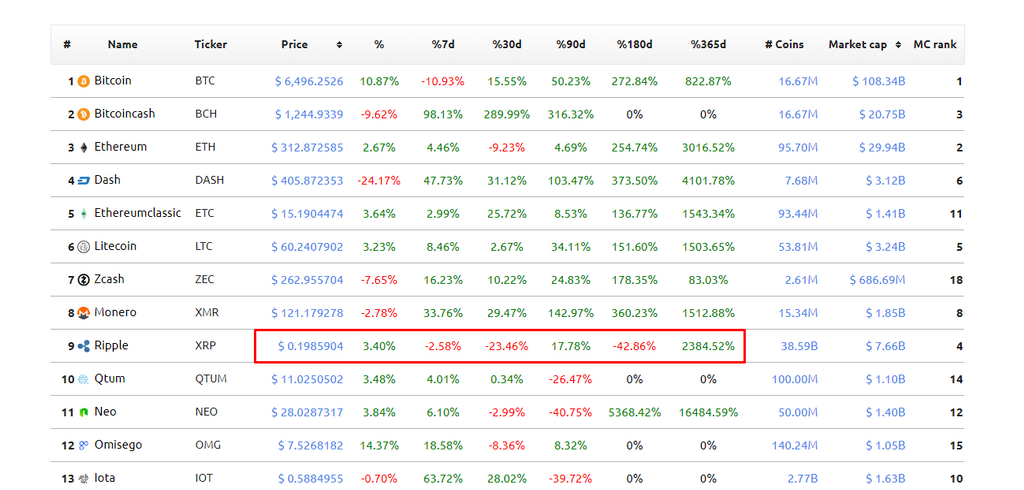Open the Omisego name link

coord(118,444)
